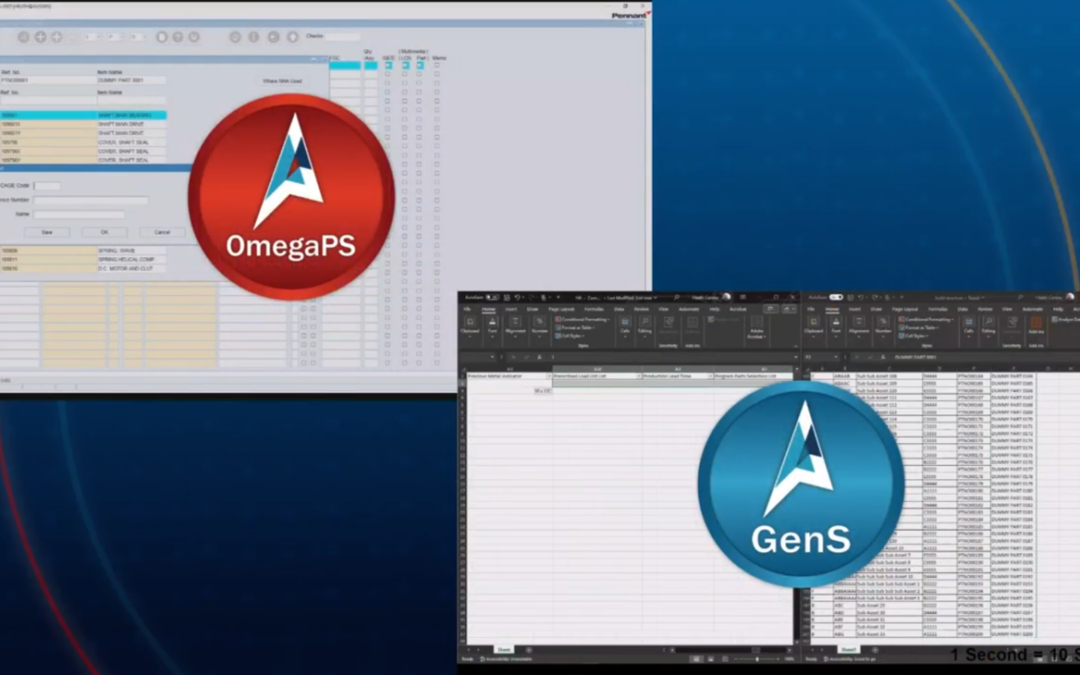The height and width of the screenshot is (675, 1080).
Task: Click Add-ins icon in left Excel ribbon
Action: click(x=692, y=324)
